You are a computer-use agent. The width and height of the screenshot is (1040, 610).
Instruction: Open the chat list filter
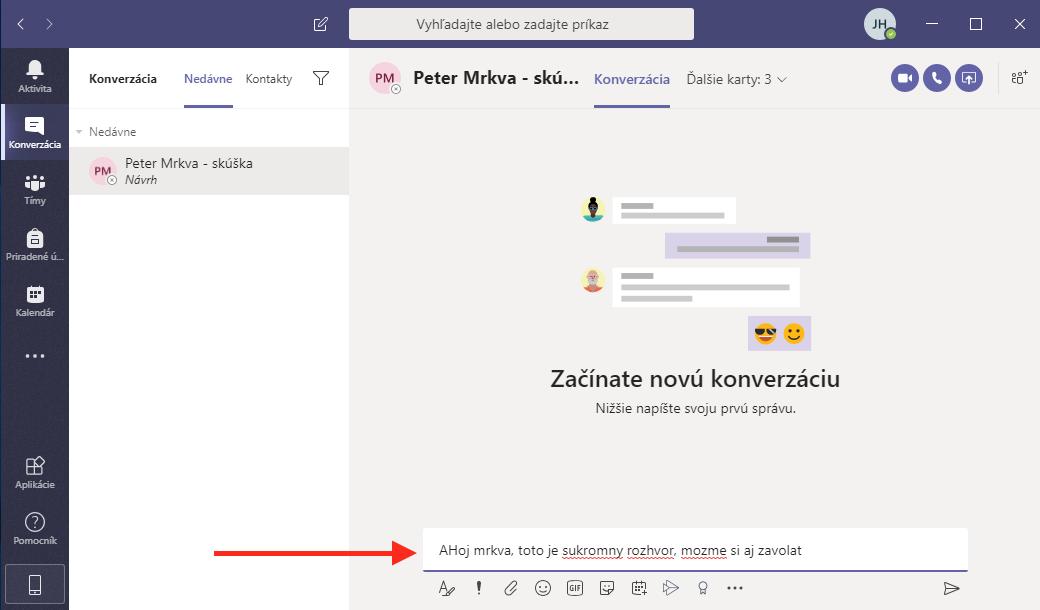pos(321,78)
